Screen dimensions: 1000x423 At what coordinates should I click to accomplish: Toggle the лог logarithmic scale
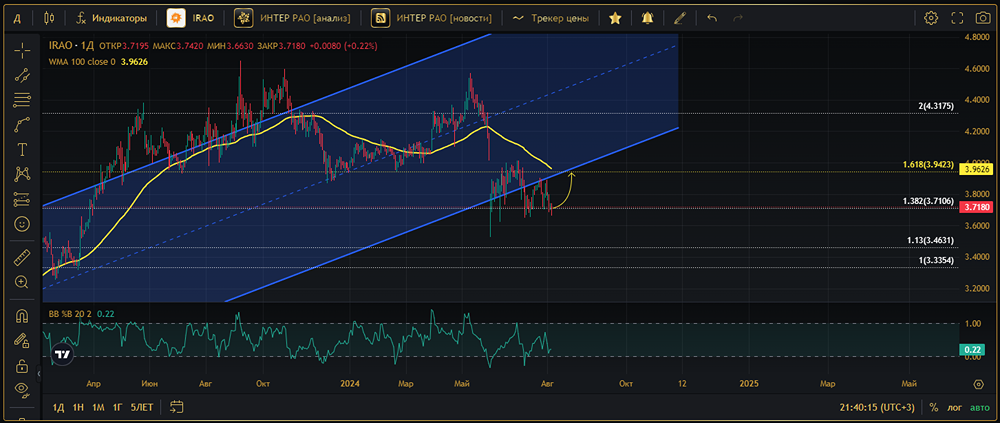954,408
